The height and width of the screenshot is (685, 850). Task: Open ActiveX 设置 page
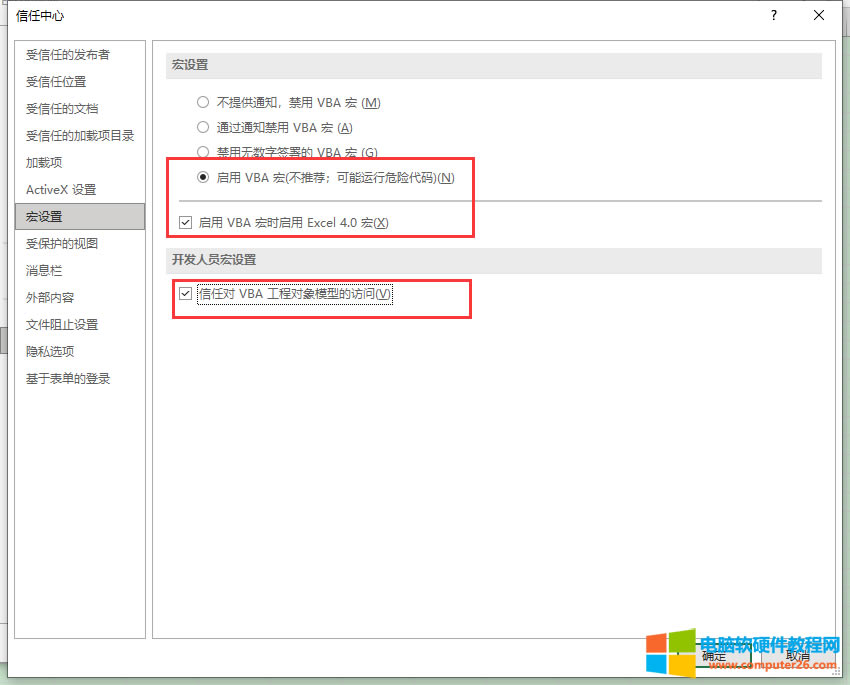(x=61, y=190)
